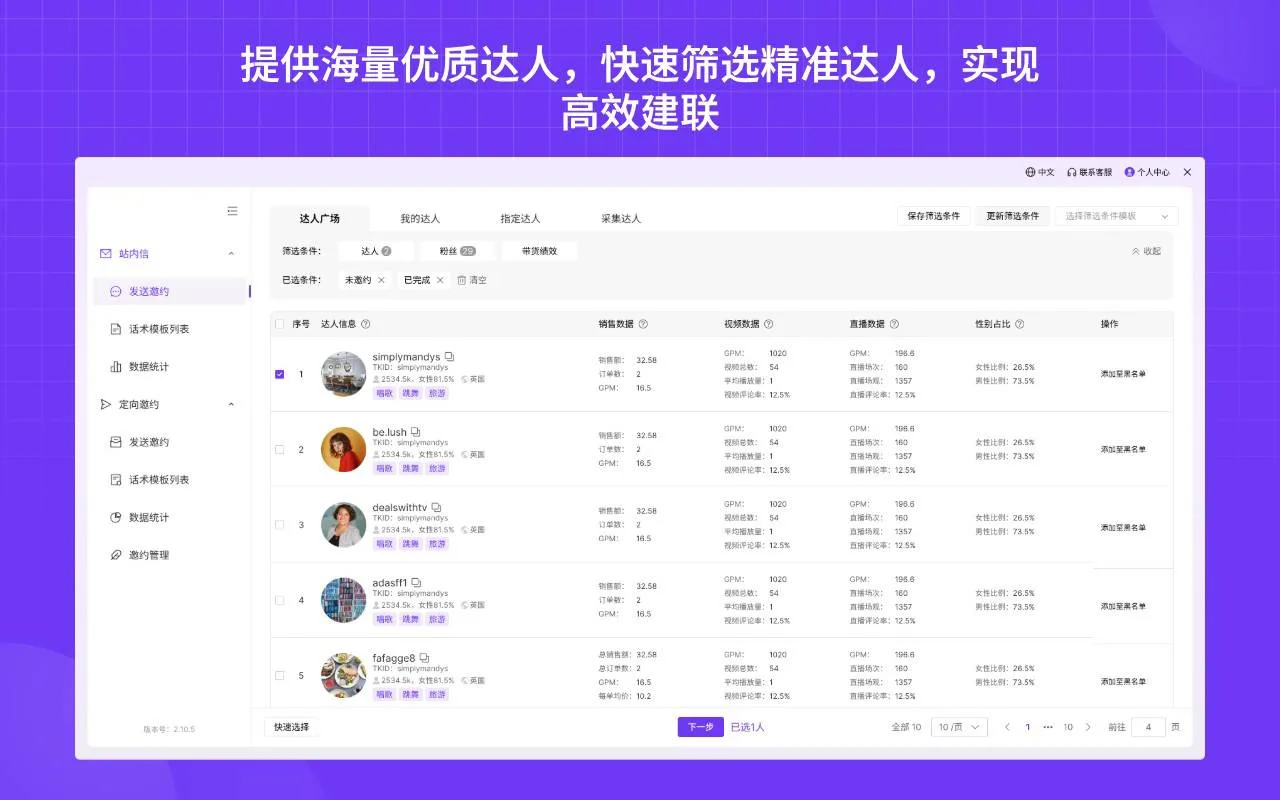The height and width of the screenshot is (800, 1280).
Task: Uncheck the simplymandys row checkbox
Action: coord(280,374)
